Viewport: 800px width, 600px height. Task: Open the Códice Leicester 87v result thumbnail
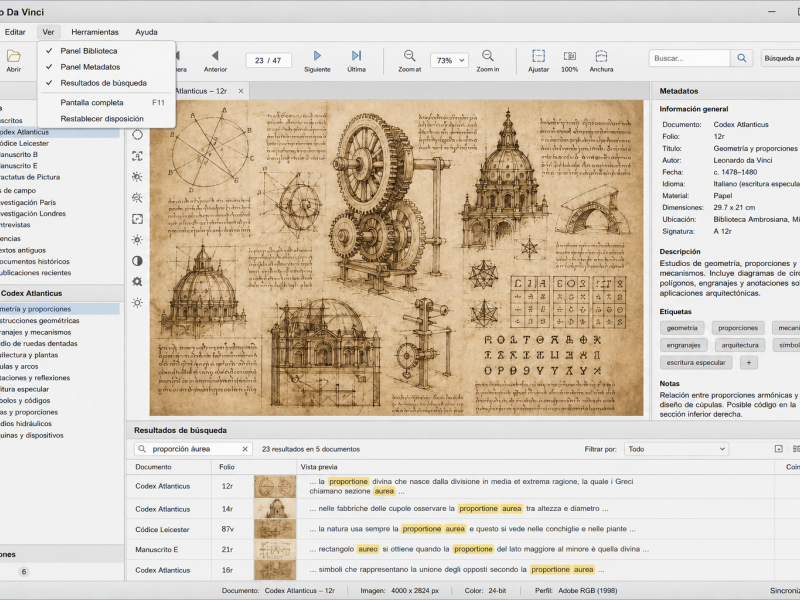coord(275,529)
